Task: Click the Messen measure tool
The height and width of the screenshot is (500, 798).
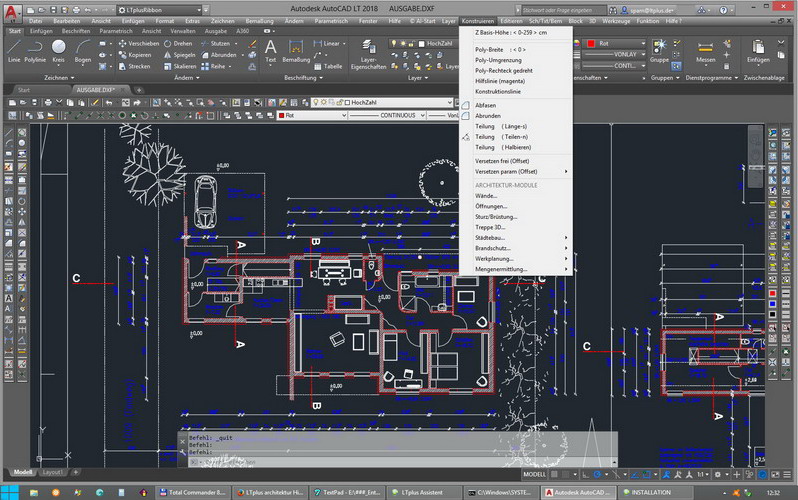Action: (705, 52)
